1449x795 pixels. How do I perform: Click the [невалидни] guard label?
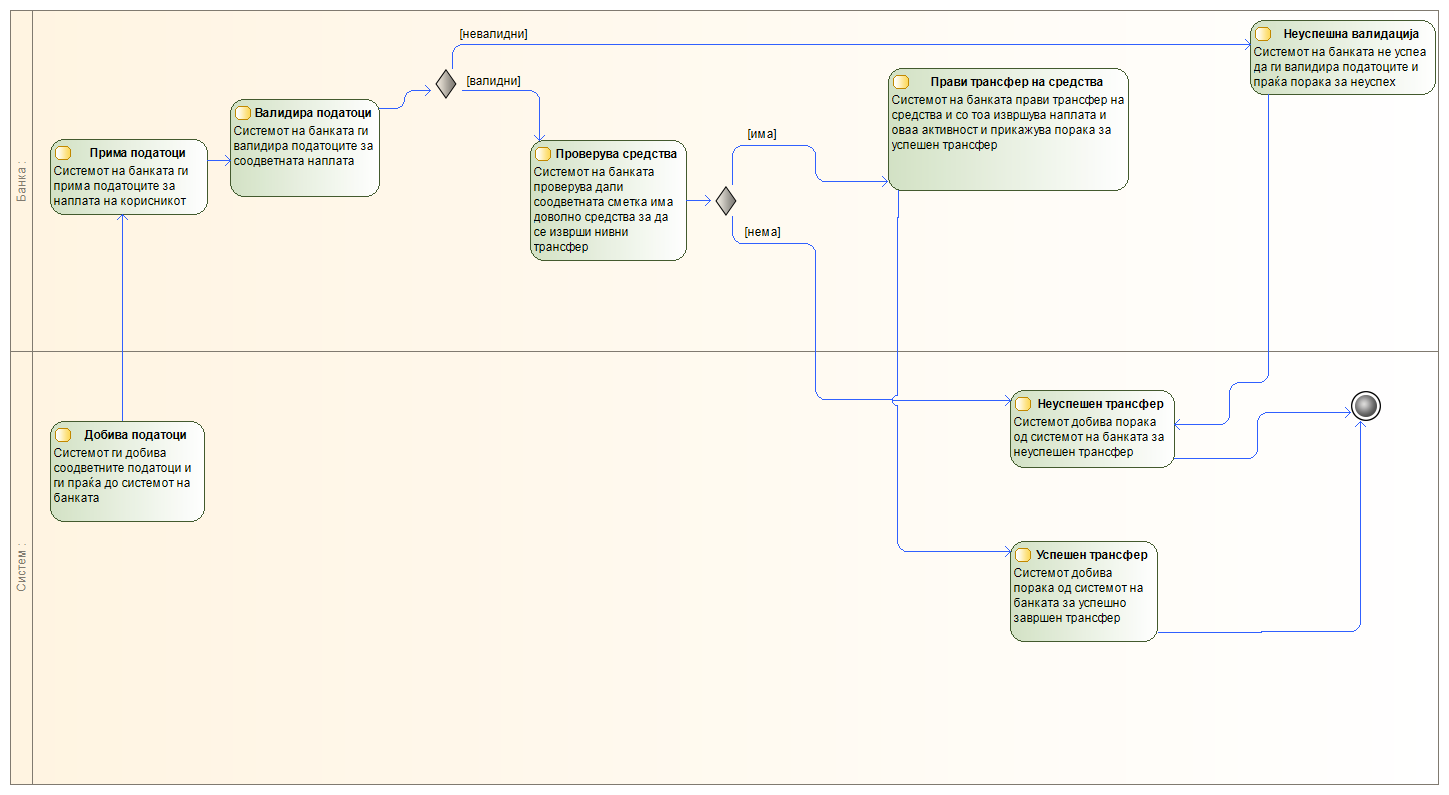pyautogui.click(x=493, y=34)
